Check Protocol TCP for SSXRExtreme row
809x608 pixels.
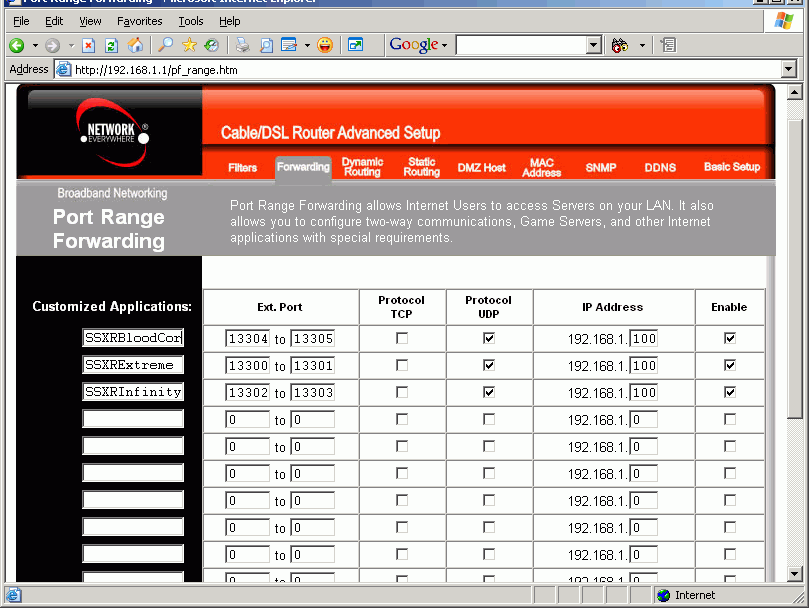[x=402, y=365]
